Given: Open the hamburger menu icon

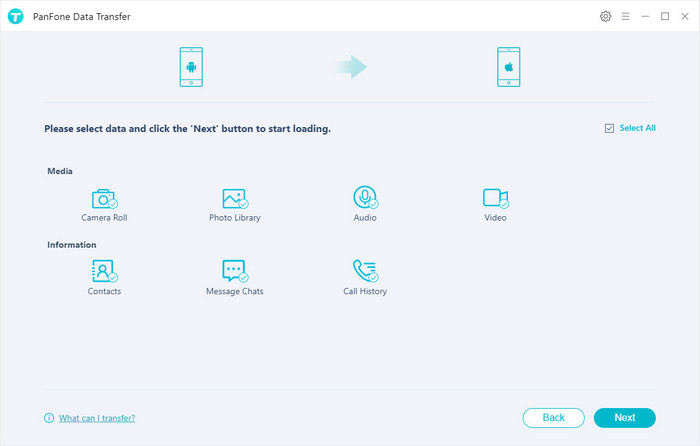Looking at the screenshot, I should coord(625,17).
